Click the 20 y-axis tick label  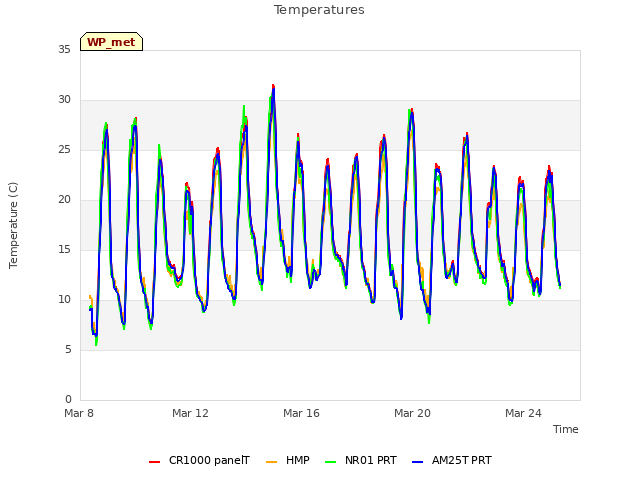pyautogui.click(x=64, y=200)
